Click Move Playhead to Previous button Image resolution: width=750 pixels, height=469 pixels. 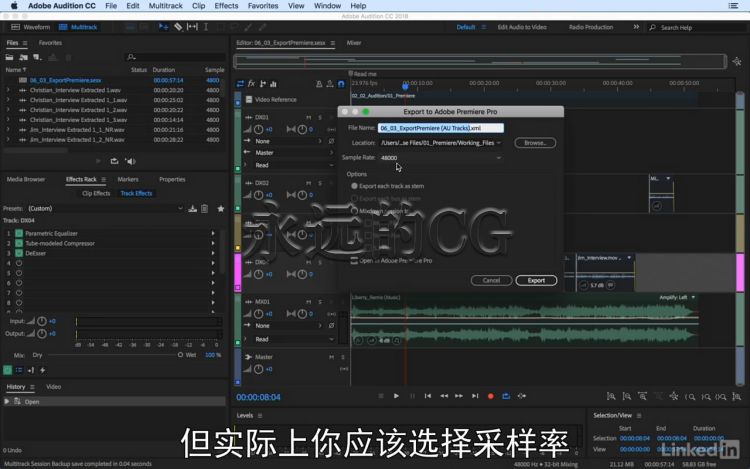(428, 396)
